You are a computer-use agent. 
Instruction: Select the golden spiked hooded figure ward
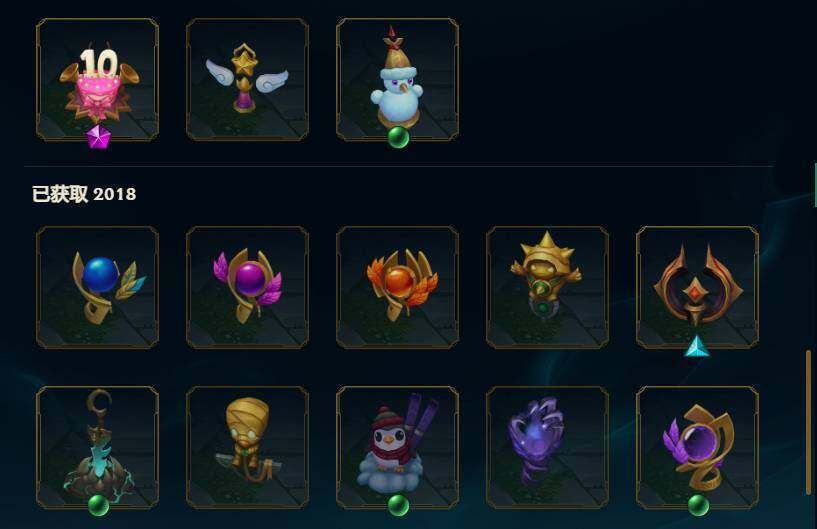(x=547, y=287)
